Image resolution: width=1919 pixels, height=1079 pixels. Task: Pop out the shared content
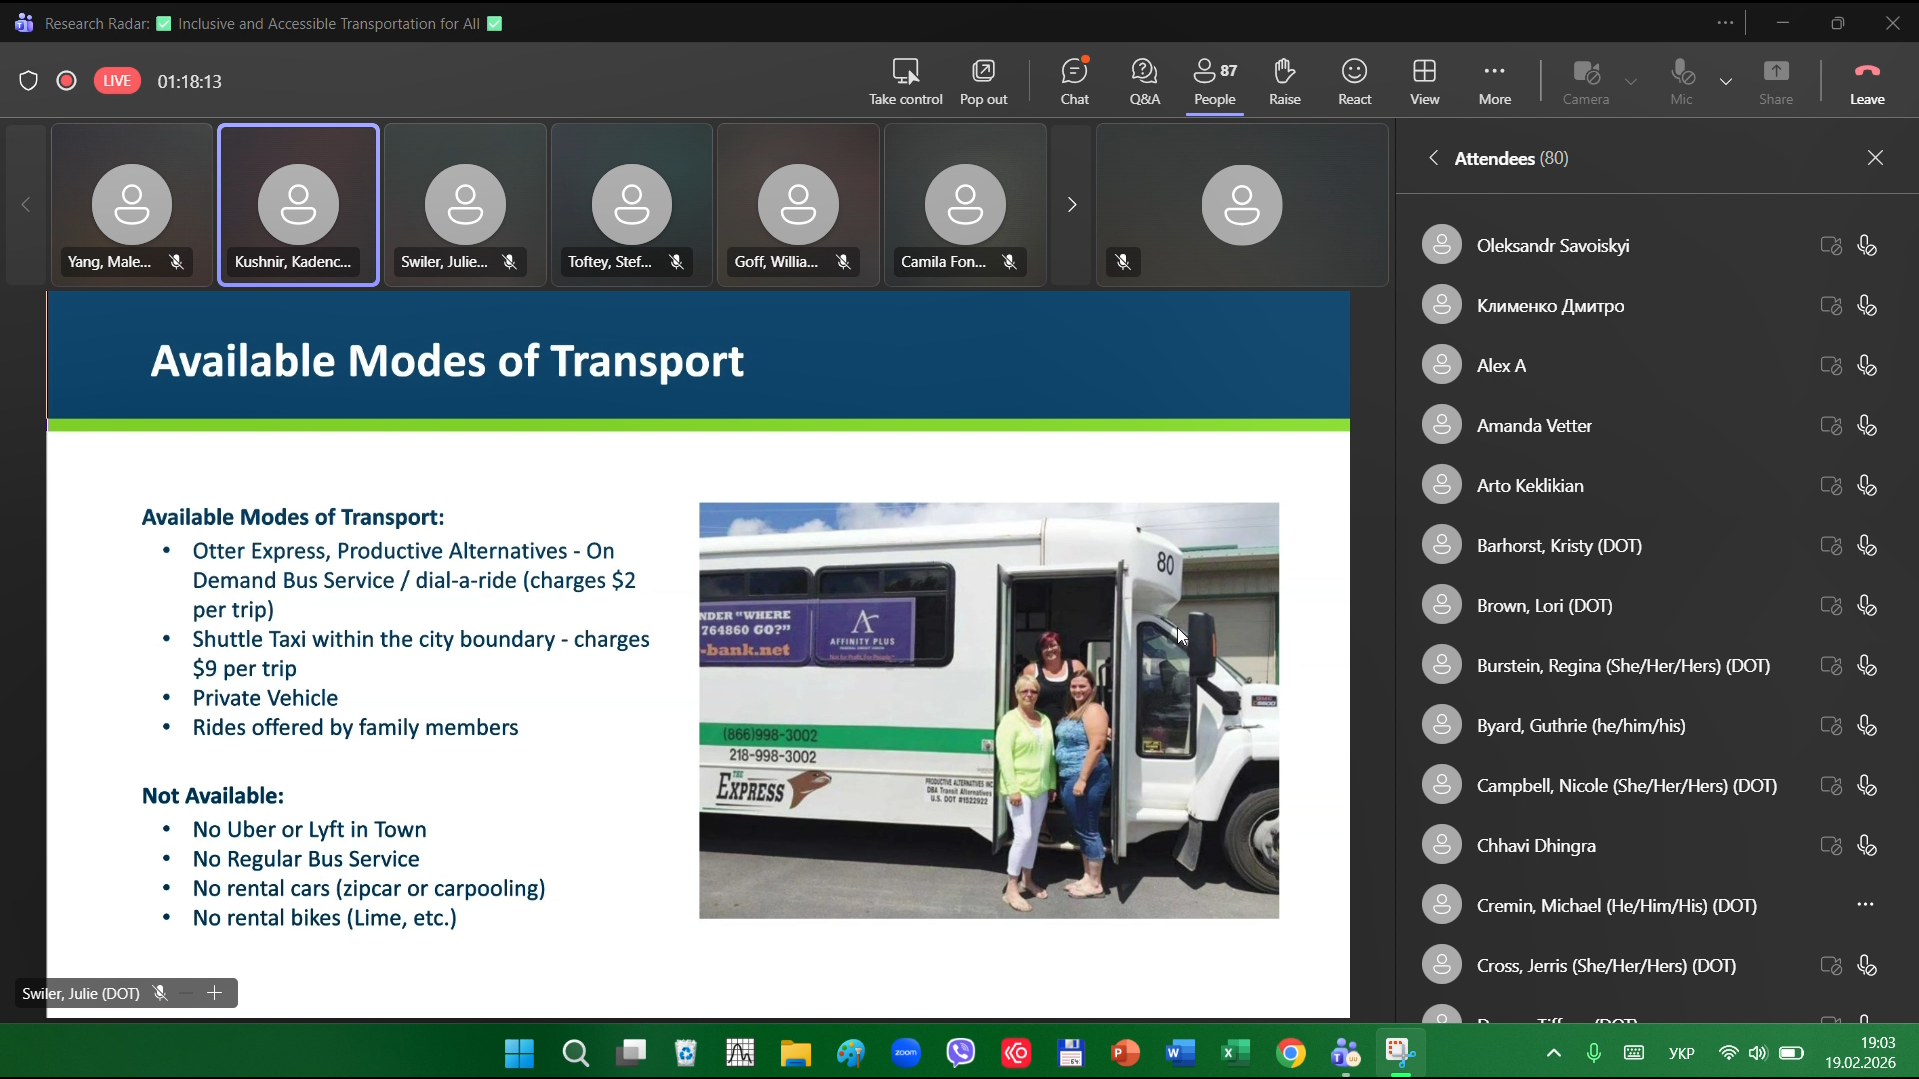pos(983,81)
